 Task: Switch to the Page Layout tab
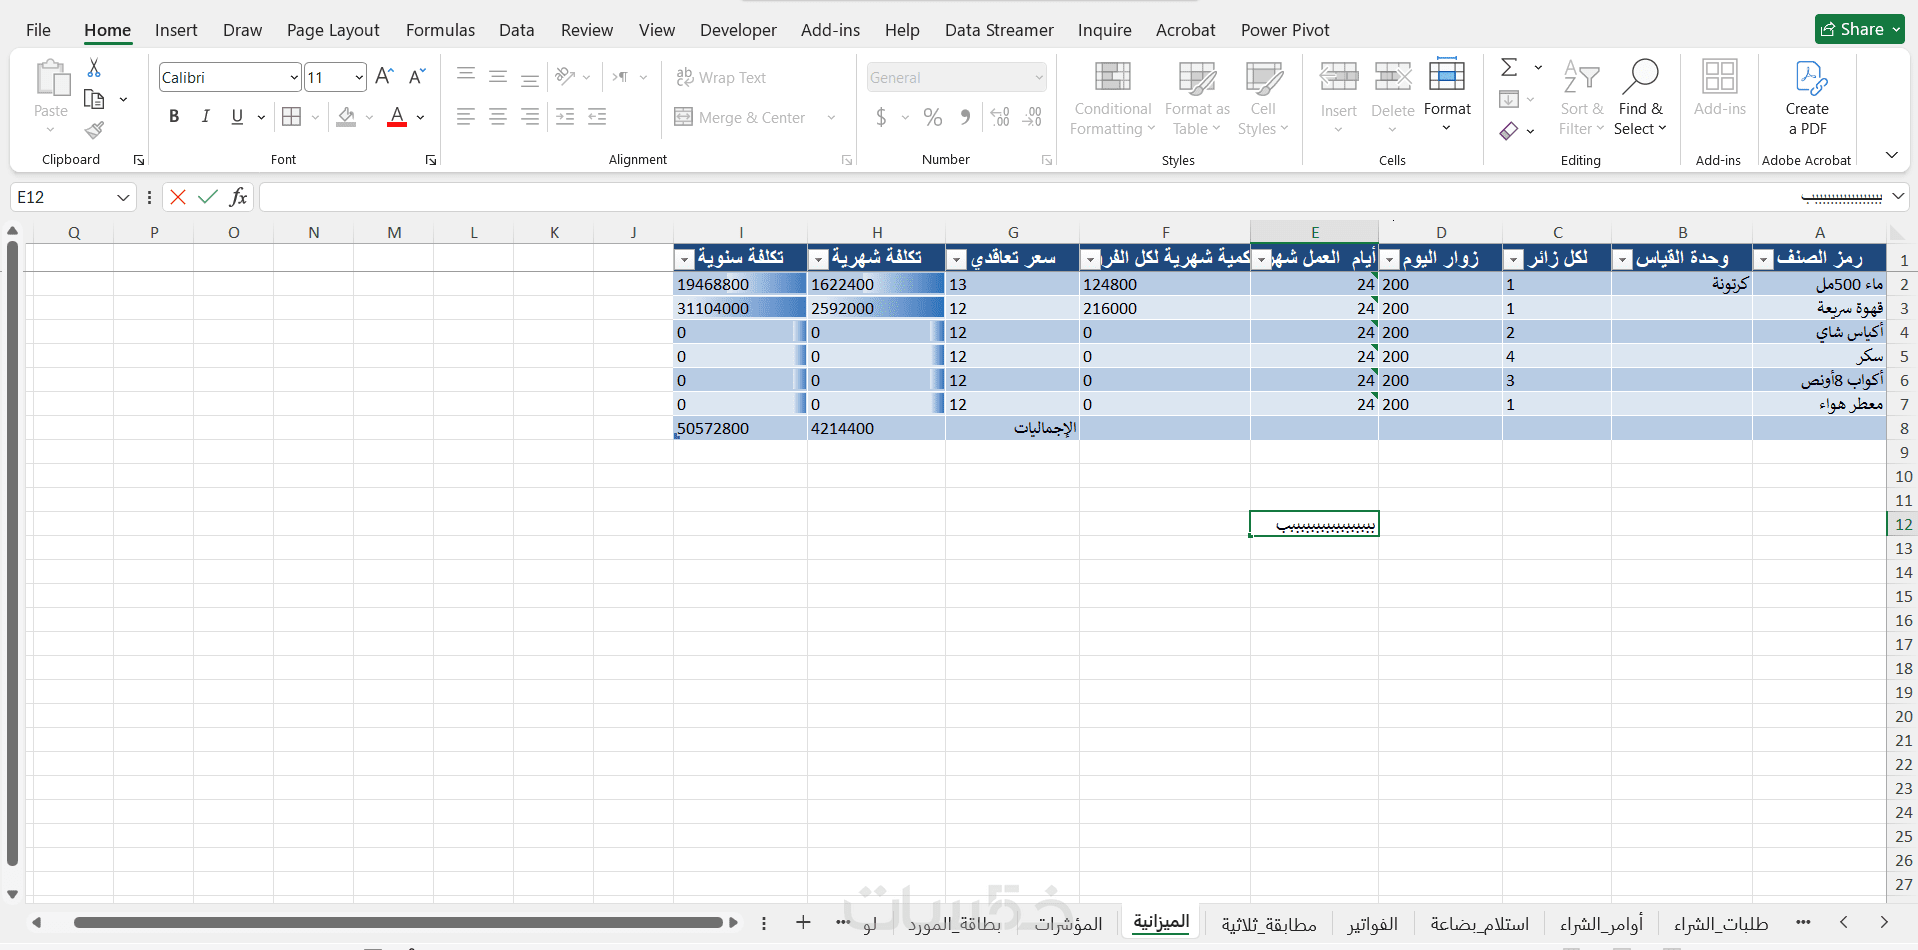(333, 30)
